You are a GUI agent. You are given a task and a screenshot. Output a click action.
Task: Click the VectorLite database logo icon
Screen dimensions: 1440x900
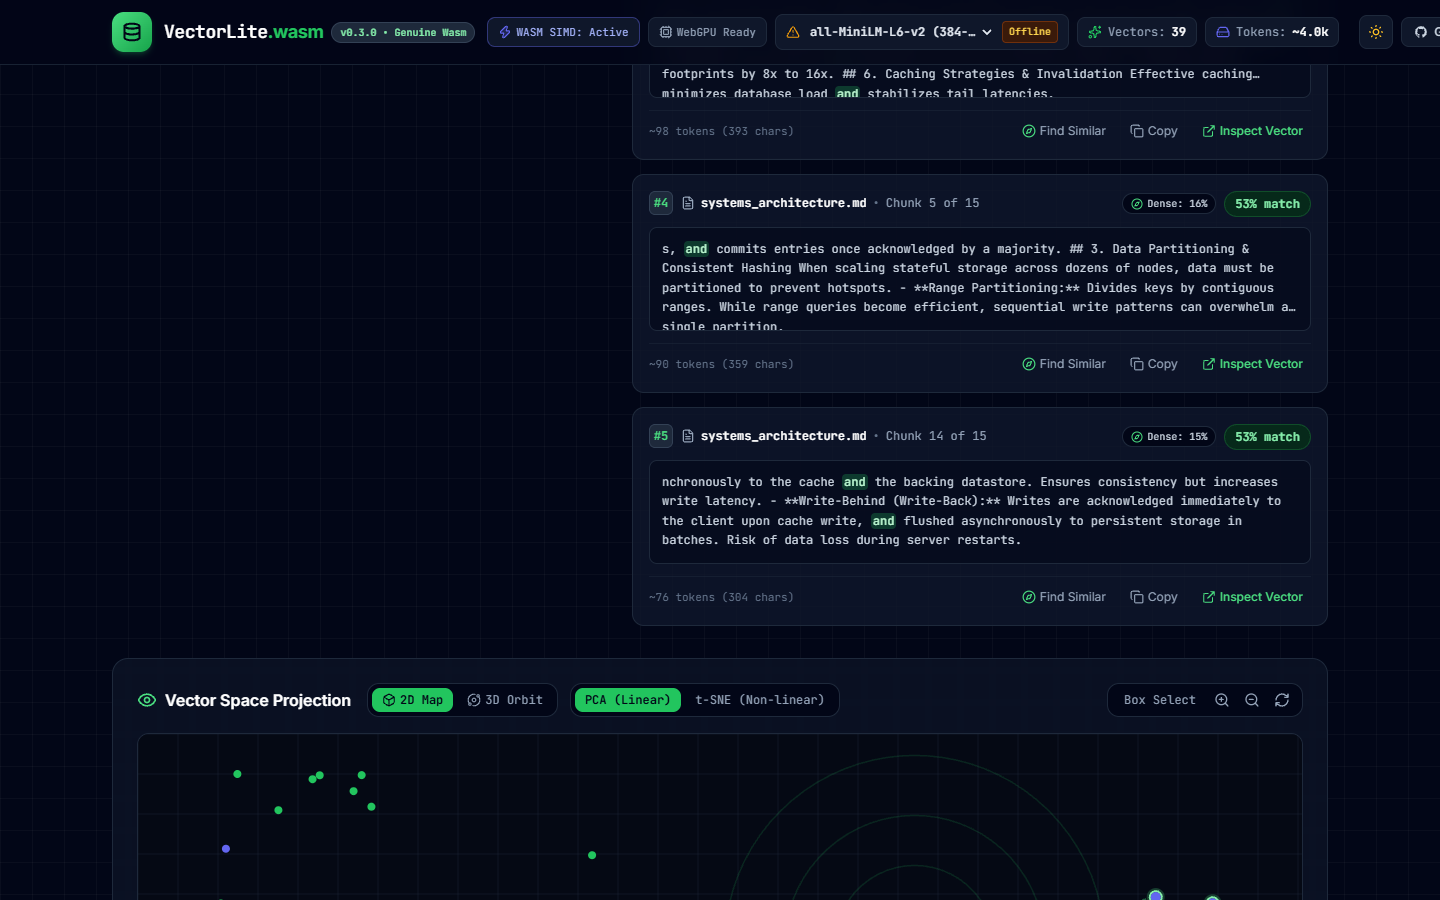click(132, 32)
